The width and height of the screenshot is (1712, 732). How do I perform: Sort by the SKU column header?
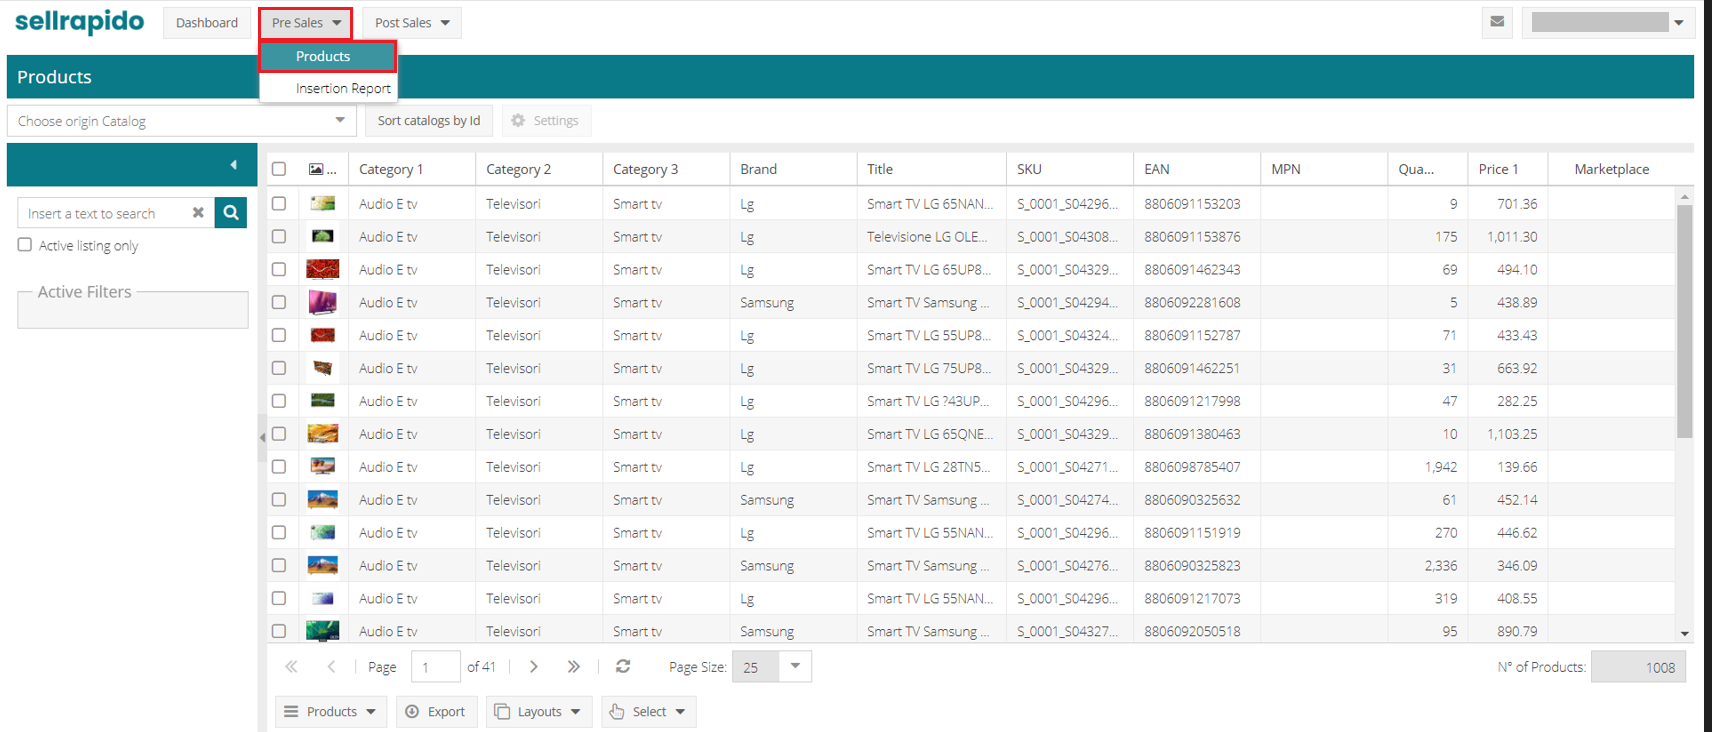1069,169
